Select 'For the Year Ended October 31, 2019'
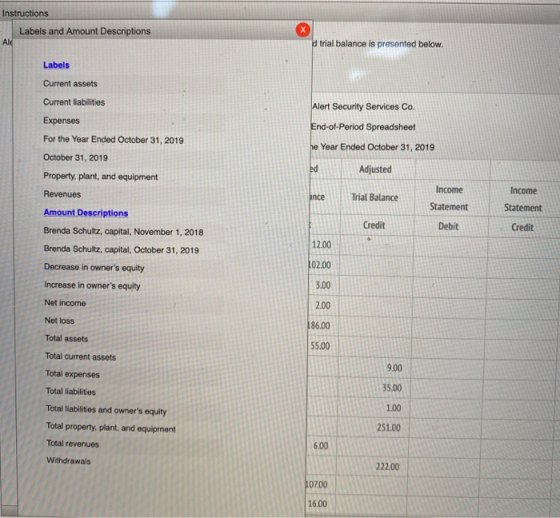The height and width of the screenshot is (518, 560). click(x=113, y=139)
